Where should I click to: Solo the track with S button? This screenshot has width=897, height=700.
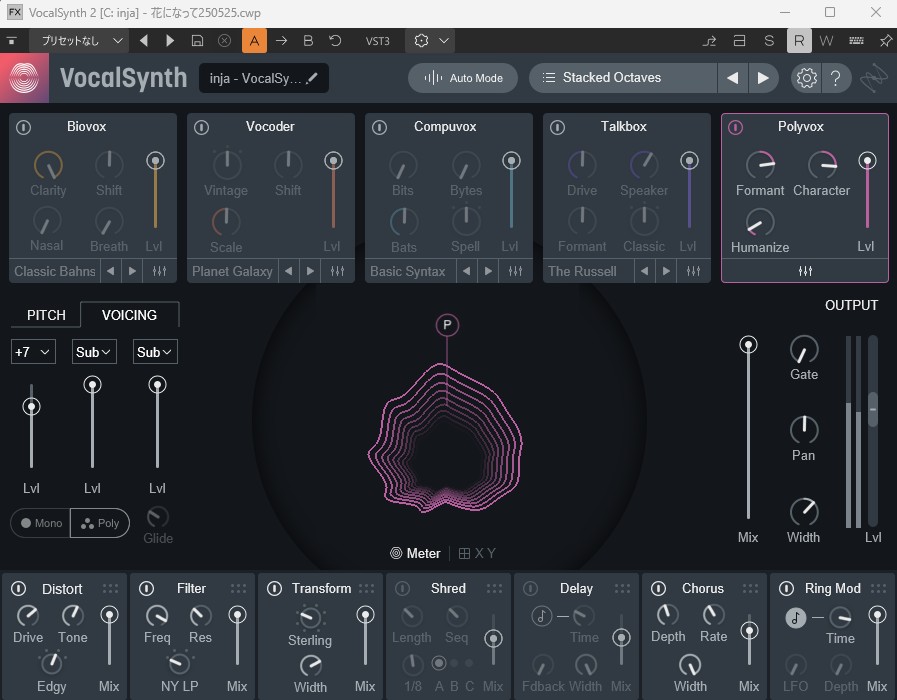coord(769,41)
